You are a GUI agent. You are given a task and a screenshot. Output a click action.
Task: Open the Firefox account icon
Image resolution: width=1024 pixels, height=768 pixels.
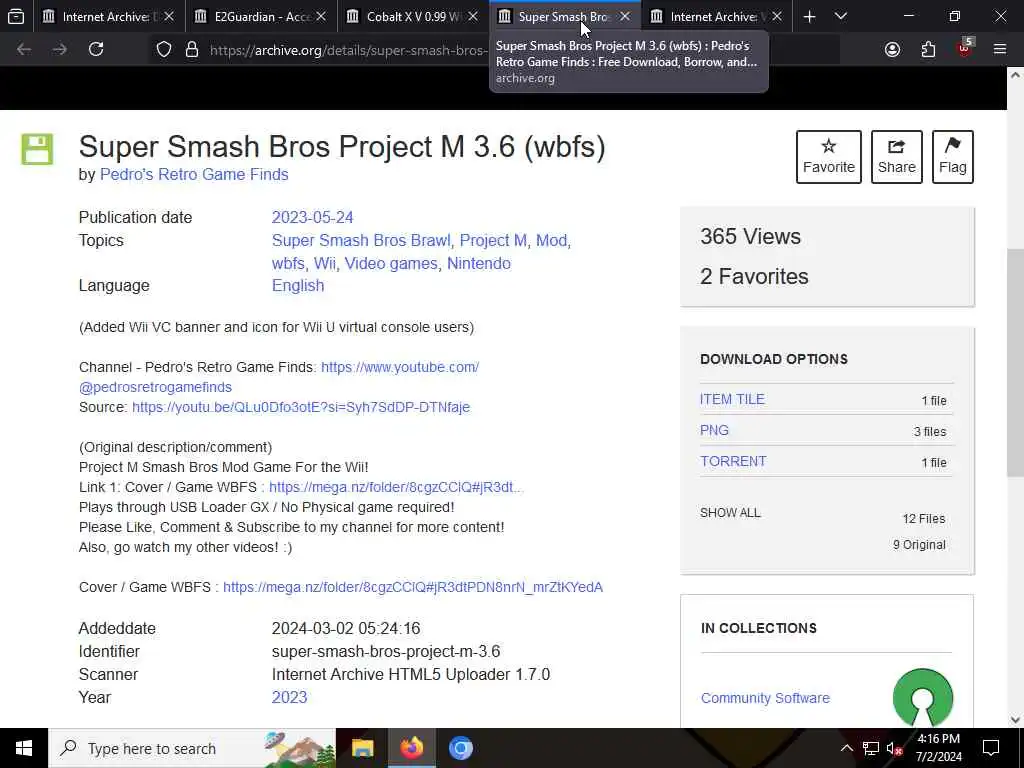click(x=892, y=50)
